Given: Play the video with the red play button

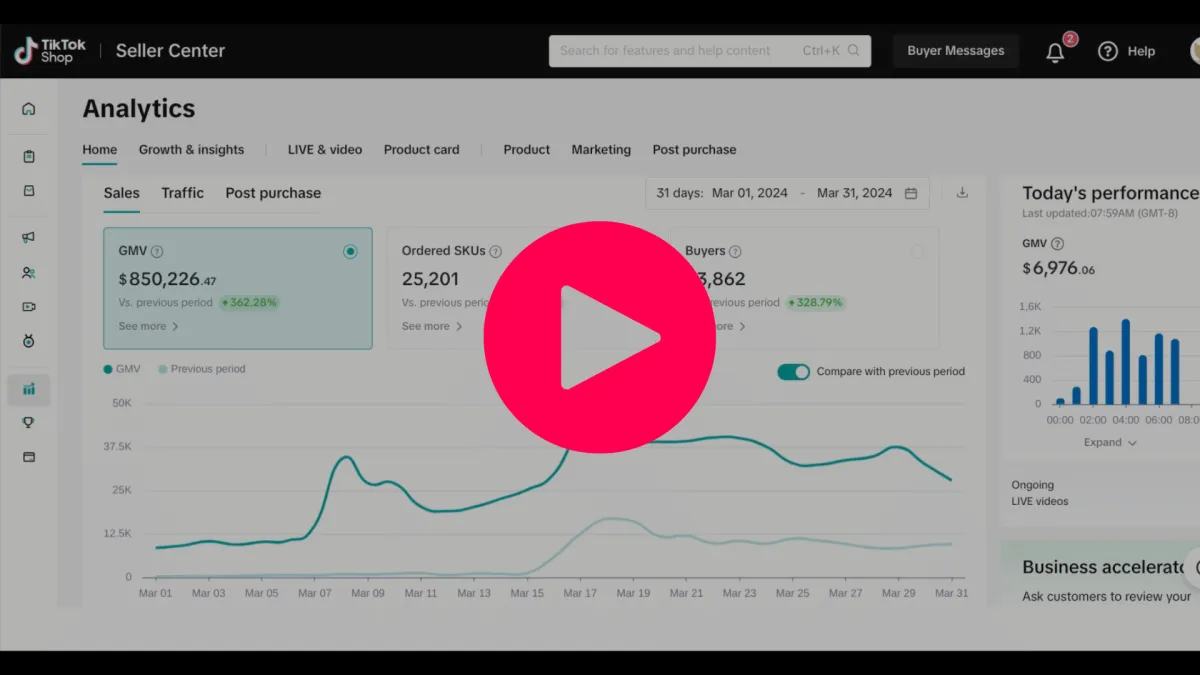Looking at the screenshot, I should (x=600, y=337).
